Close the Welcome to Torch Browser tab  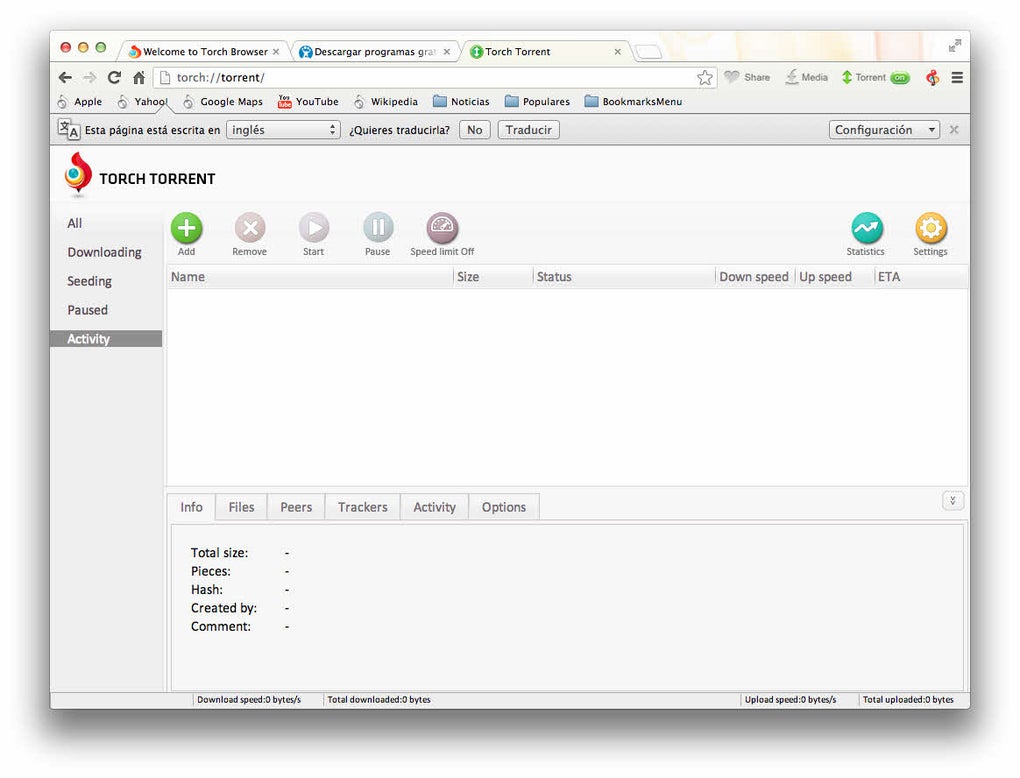coord(276,51)
